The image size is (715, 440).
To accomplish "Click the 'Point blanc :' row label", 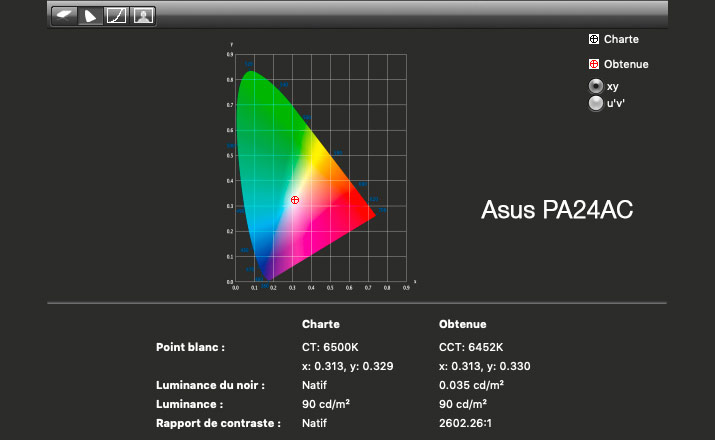I will [x=190, y=347].
